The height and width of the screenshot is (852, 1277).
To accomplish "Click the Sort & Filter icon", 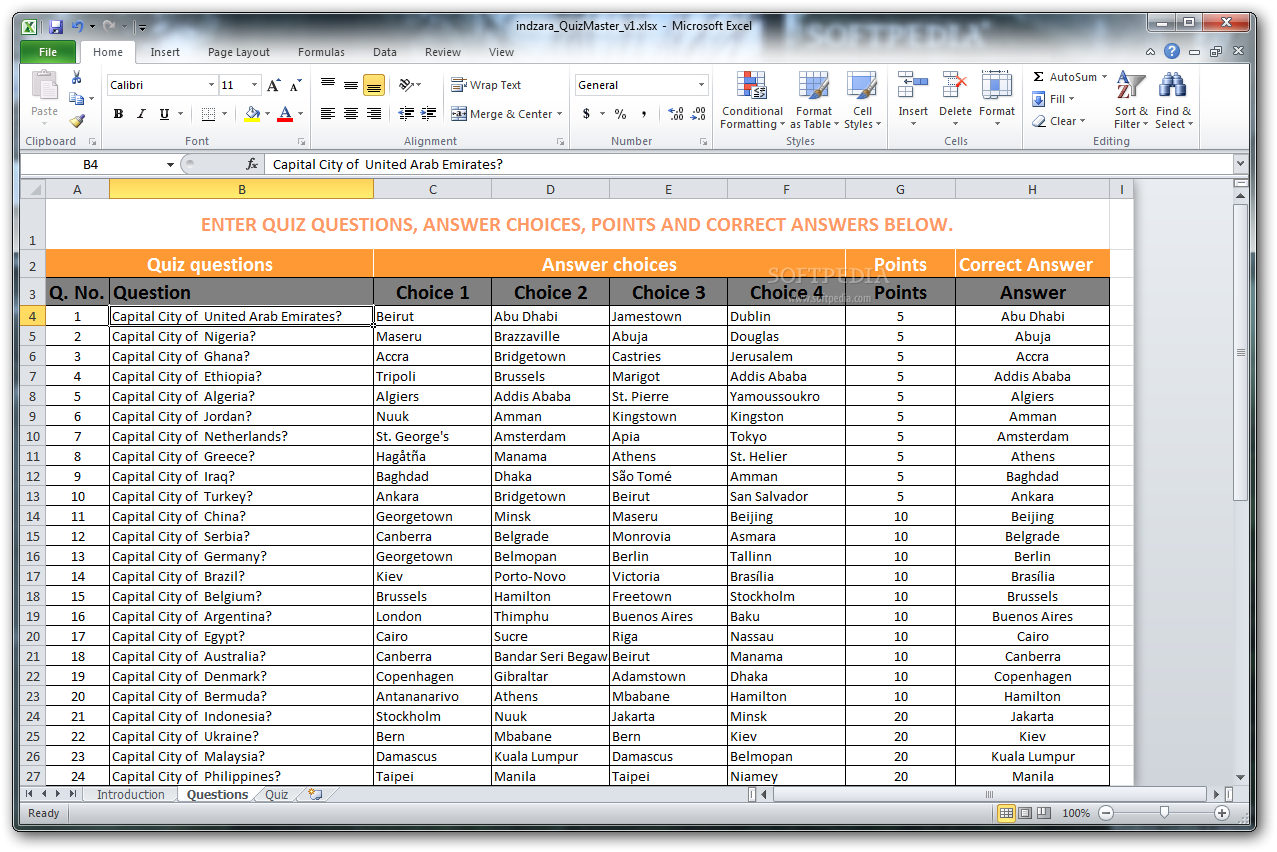I will point(1132,86).
